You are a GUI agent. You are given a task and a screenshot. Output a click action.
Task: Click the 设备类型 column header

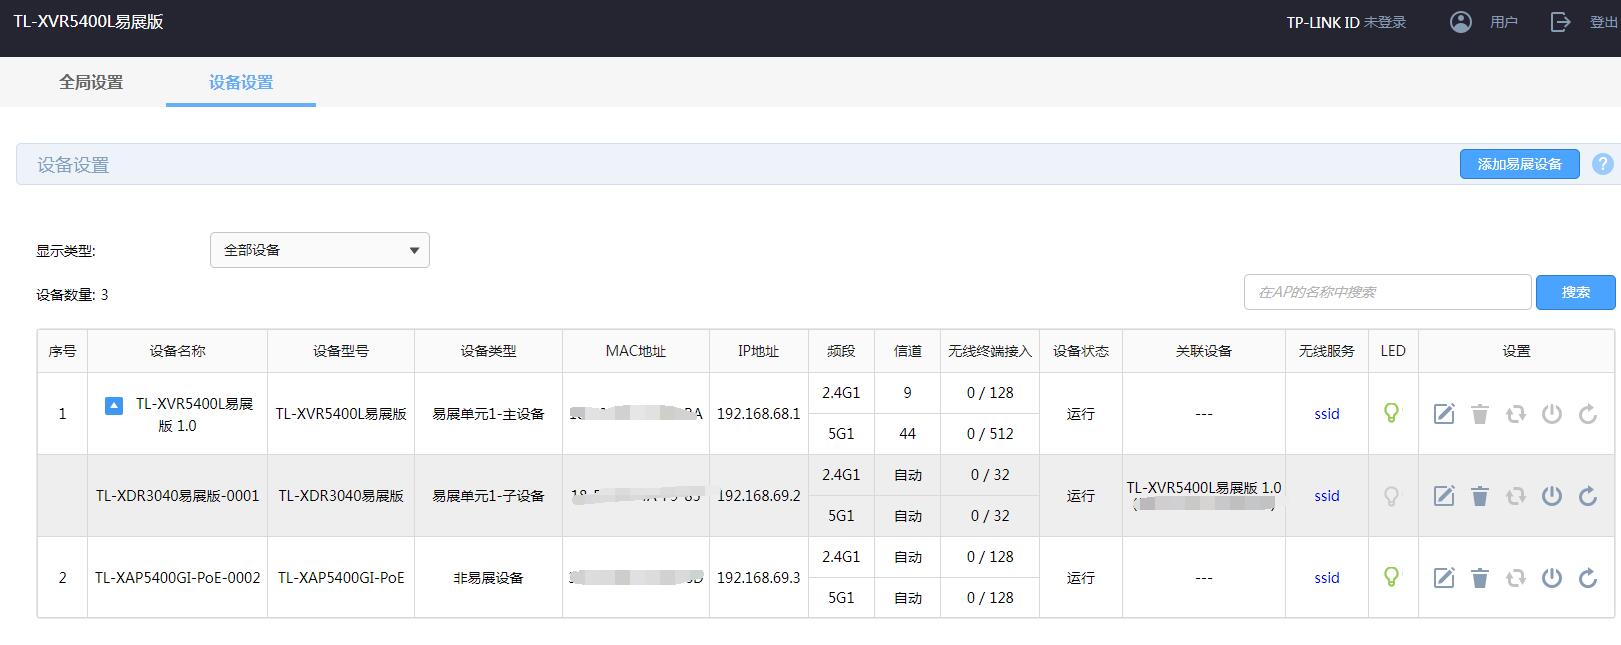(488, 351)
